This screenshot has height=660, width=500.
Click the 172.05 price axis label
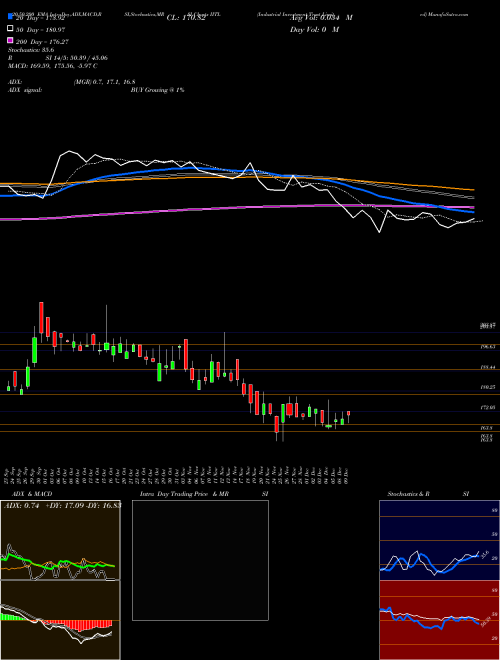click(487, 407)
